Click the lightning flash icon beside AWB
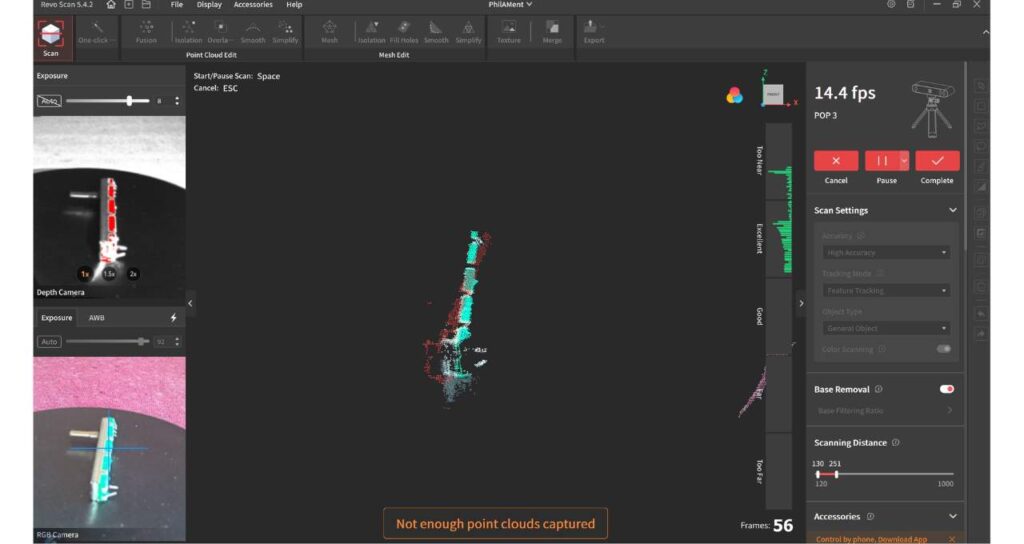 click(x=173, y=318)
